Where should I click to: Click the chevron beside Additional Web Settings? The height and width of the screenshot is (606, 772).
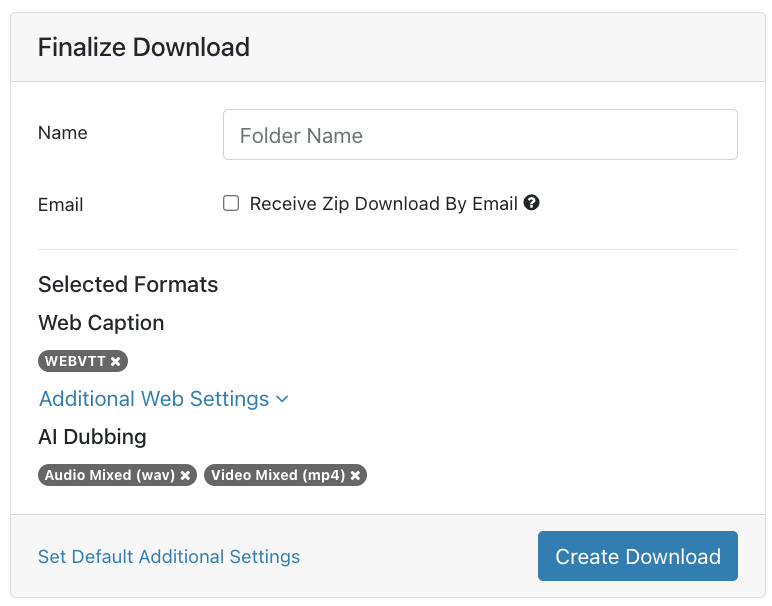(282, 399)
